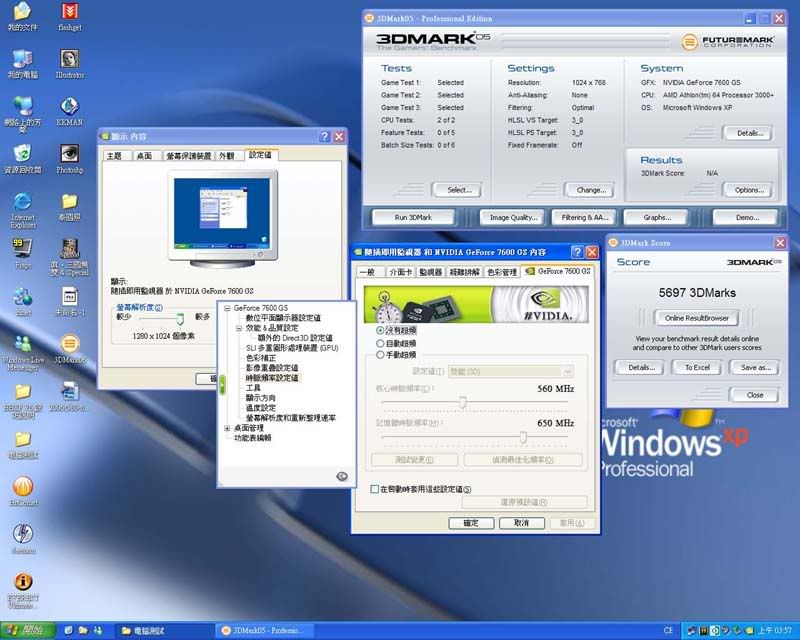Click the monitor preview image in display properties

point(222,218)
